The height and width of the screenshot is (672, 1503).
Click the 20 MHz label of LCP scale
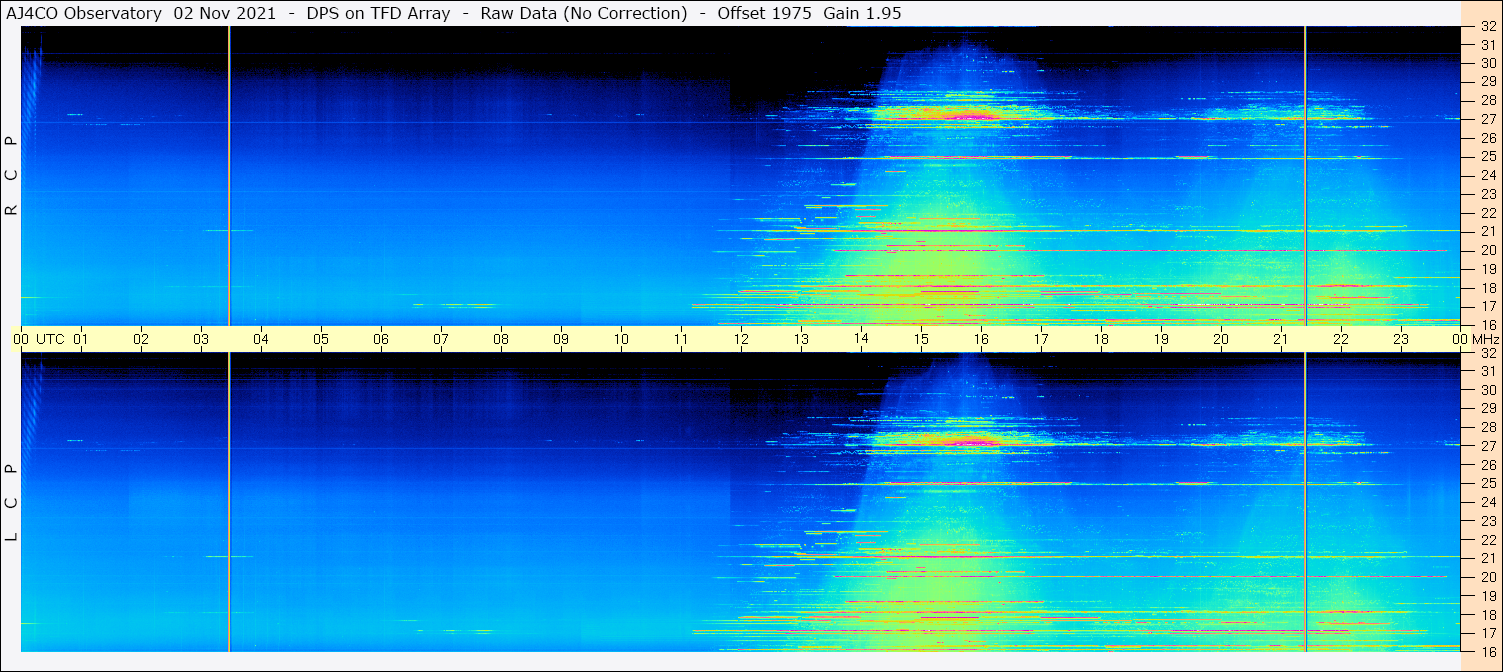[x=1487, y=577]
